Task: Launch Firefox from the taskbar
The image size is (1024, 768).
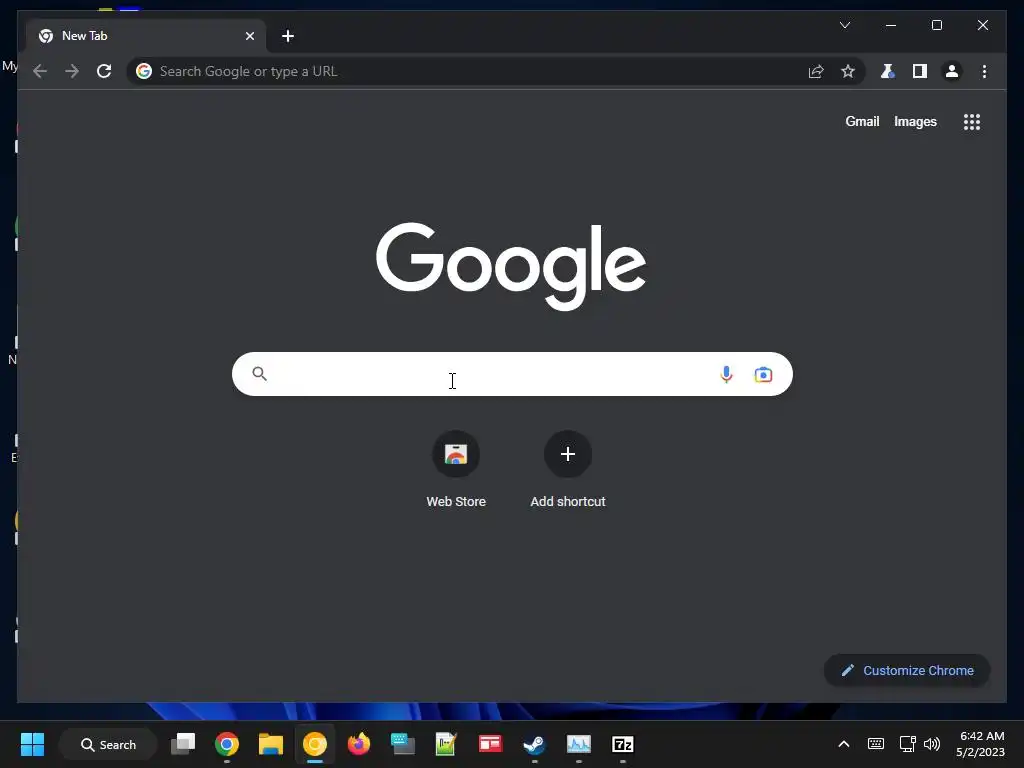Action: coord(359,744)
